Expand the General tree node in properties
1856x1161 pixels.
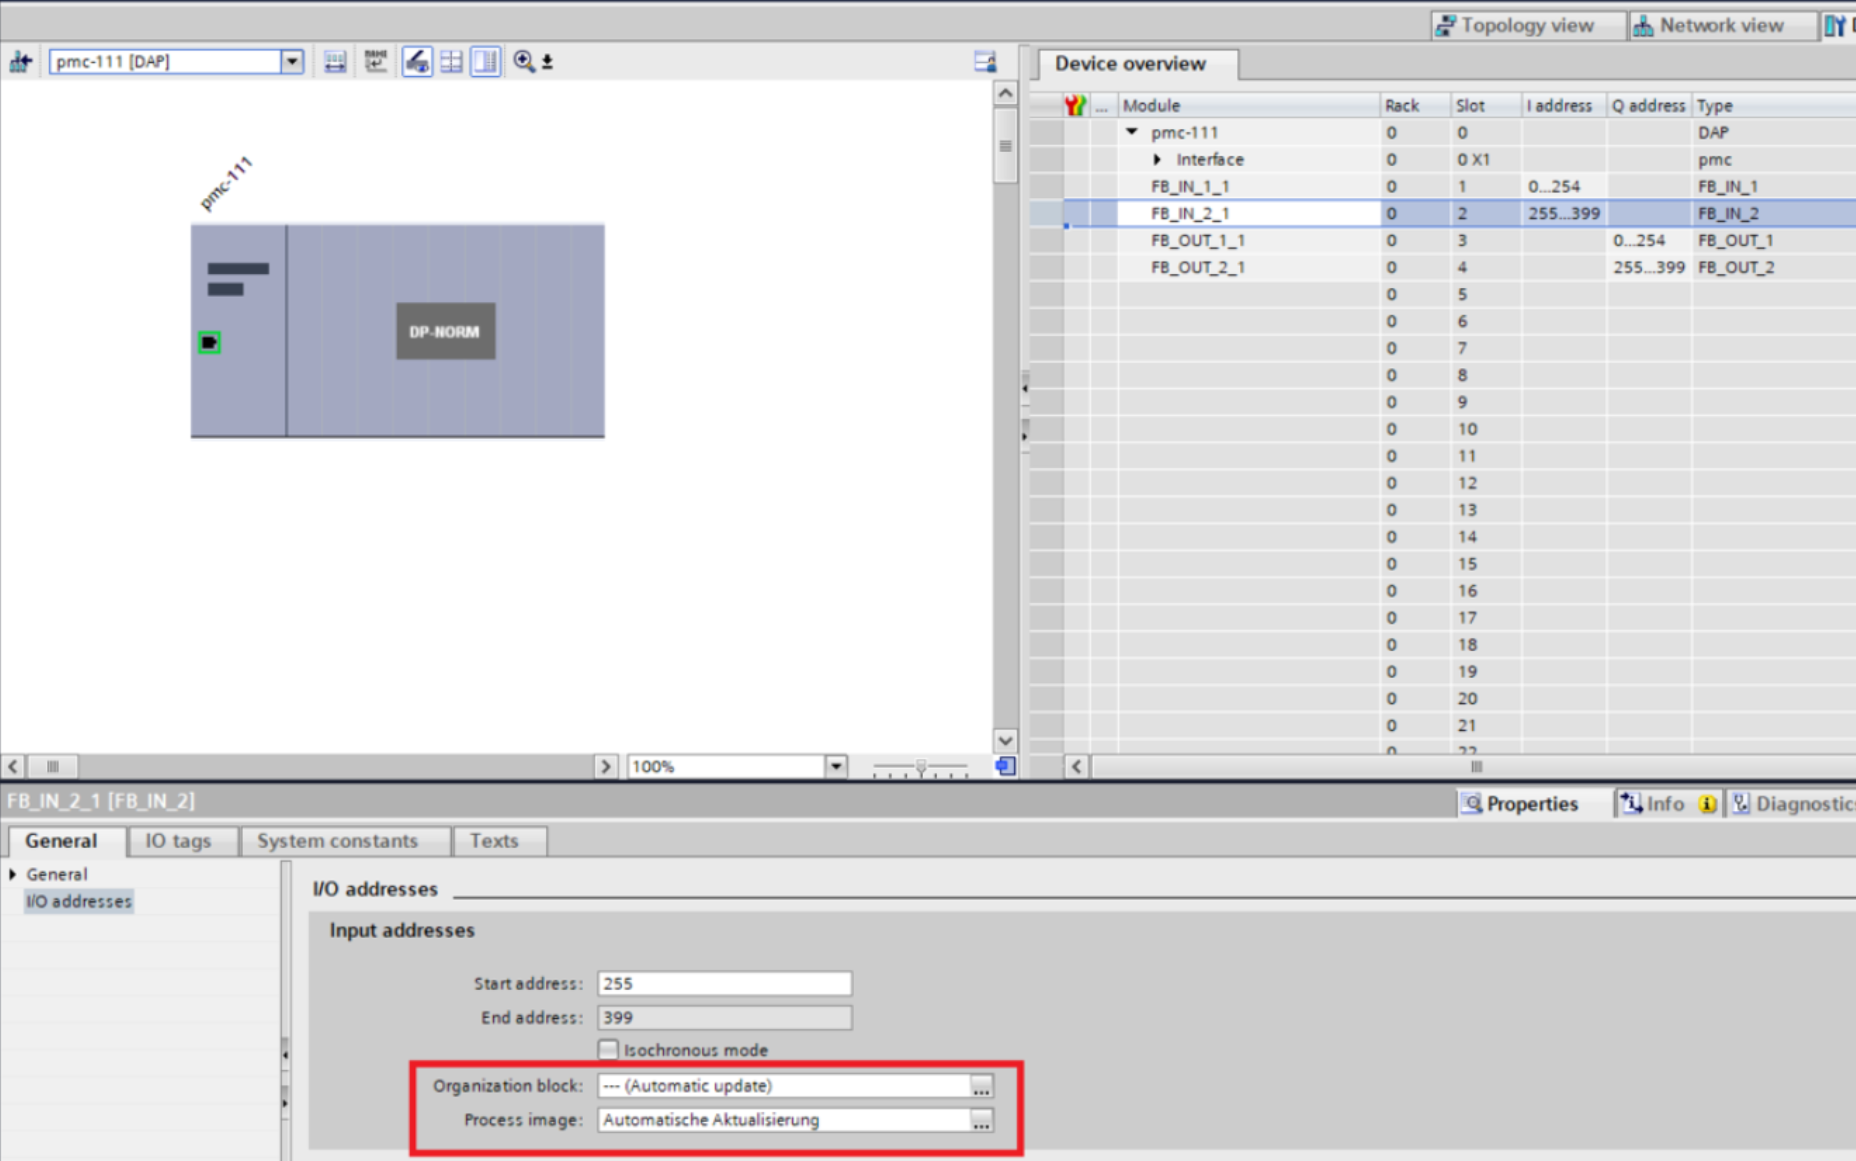tap(13, 874)
